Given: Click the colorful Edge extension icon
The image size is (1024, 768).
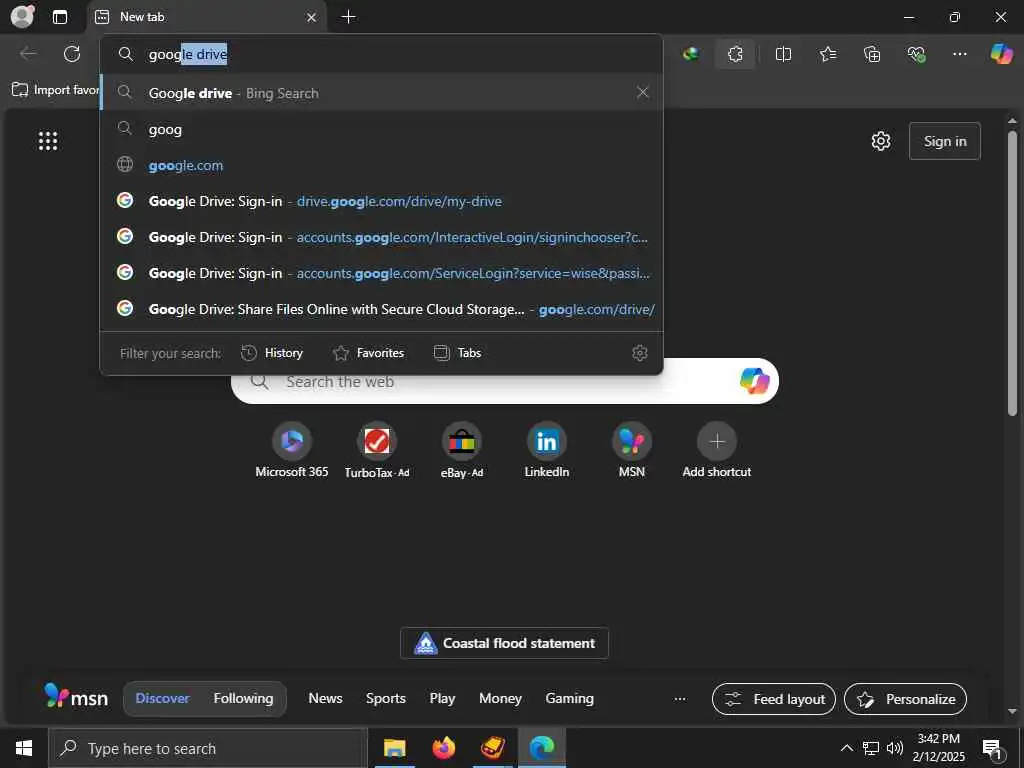Looking at the screenshot, I should pos(691,54).
